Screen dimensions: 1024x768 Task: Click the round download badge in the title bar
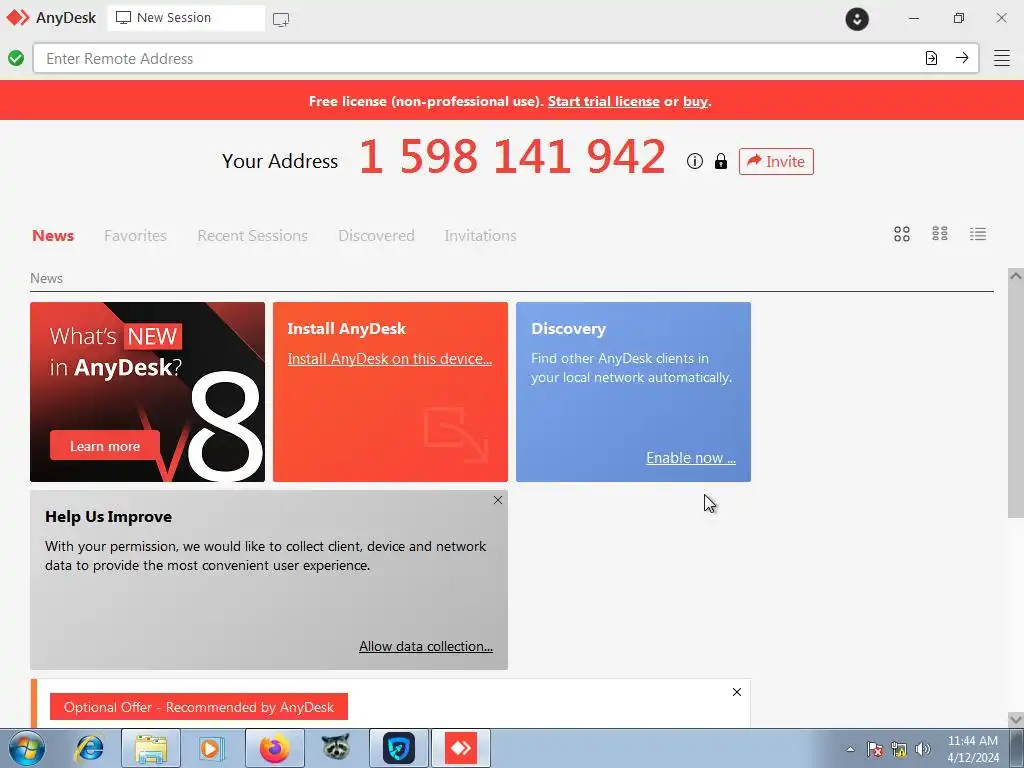point(857,18)
